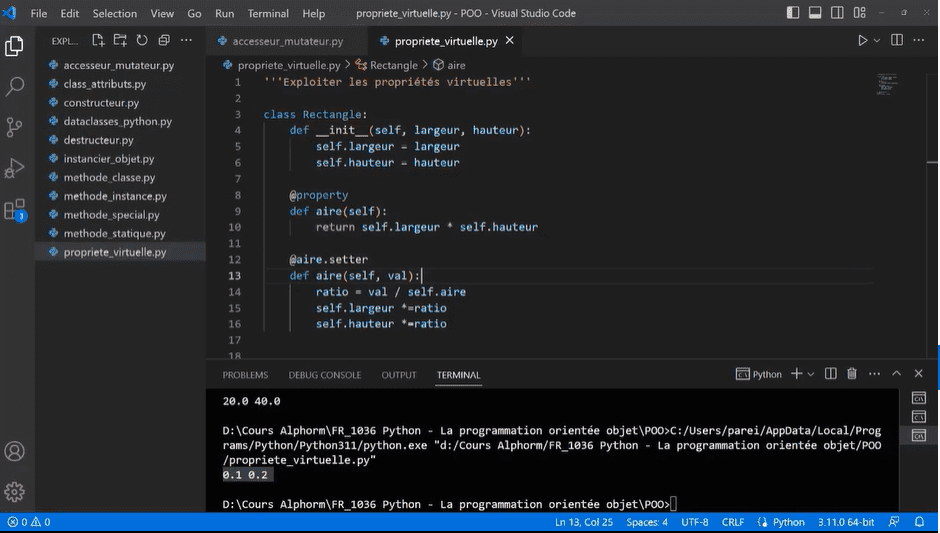
Task: Kill the terminal with trash icon
Action: 852,374
